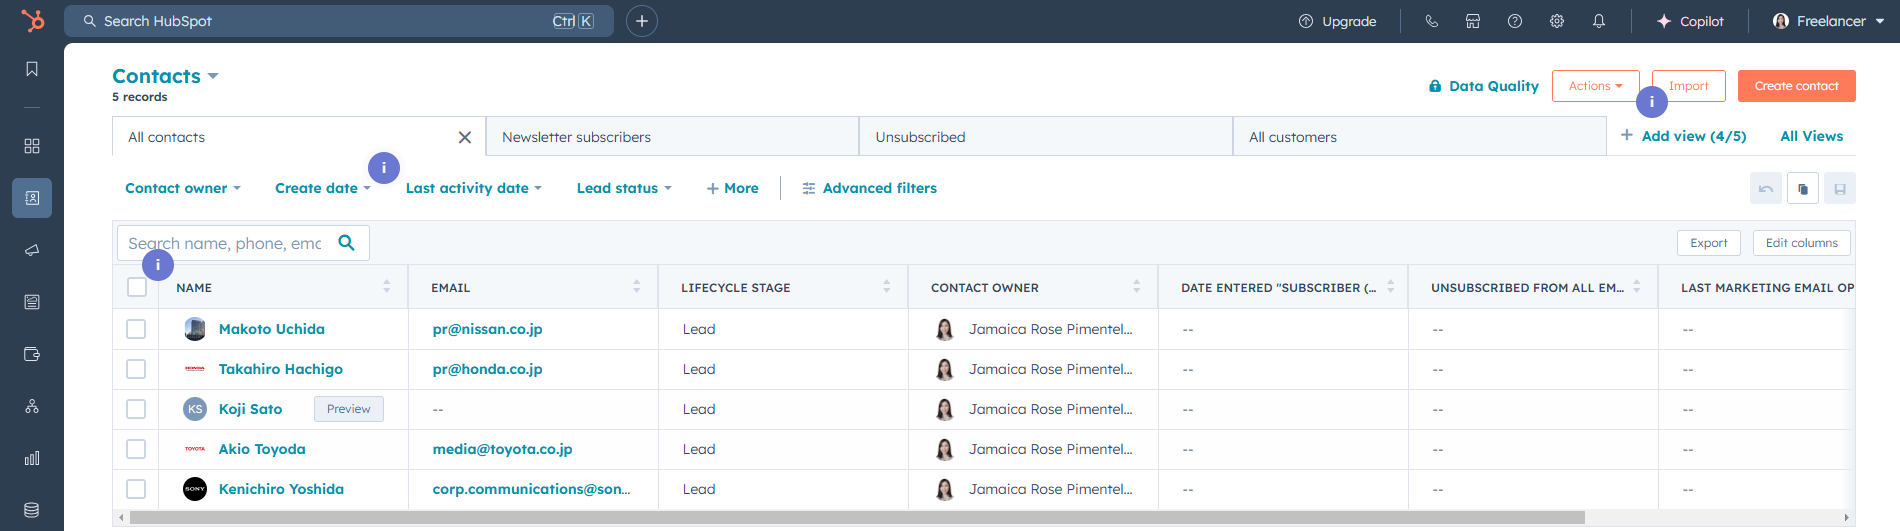The width and height of the screenshot is (1900, 531).
Task: Click the Create contact button
Action: coord(1796,86)
